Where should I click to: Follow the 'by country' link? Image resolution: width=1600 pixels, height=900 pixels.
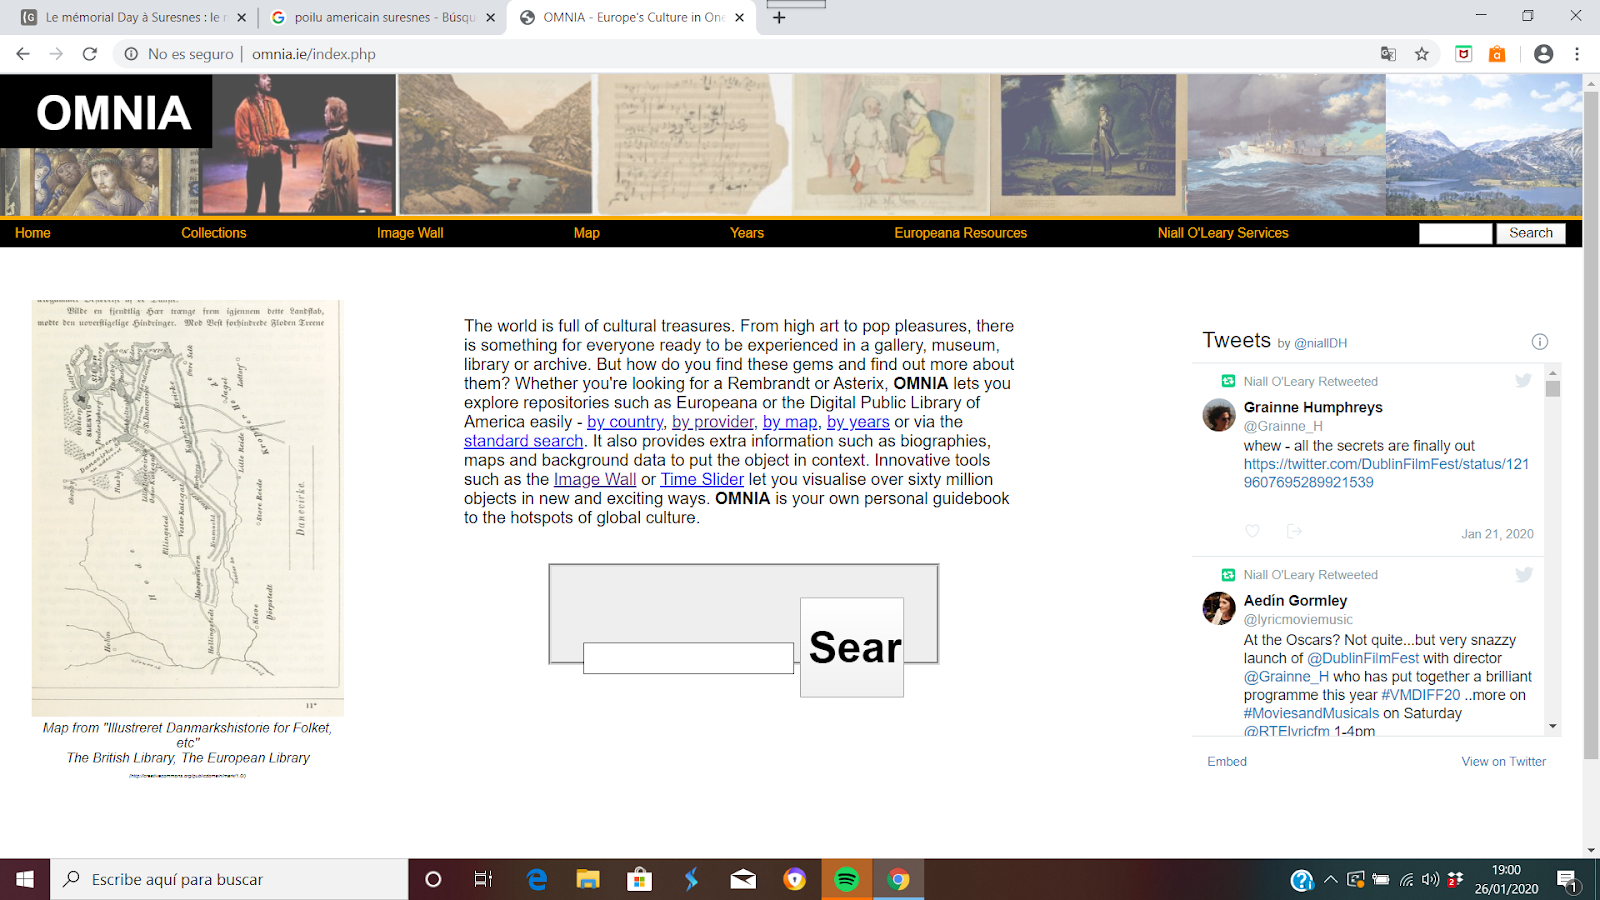(625, 422)
